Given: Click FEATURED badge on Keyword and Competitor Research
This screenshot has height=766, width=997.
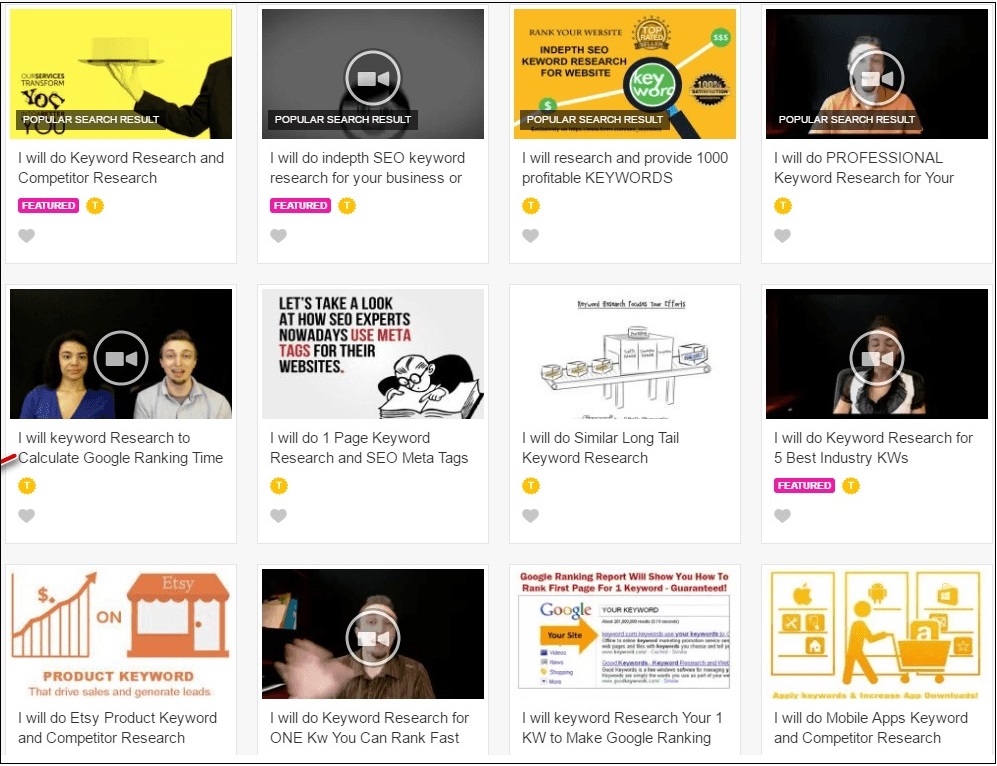Looking at the screenshot, I should click(48, 206).
